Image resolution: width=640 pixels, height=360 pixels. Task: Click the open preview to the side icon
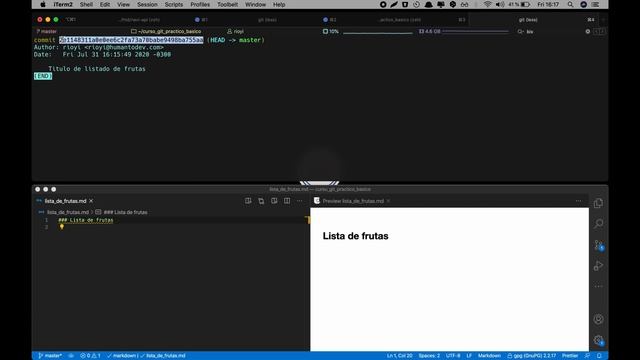coord(274,201)
